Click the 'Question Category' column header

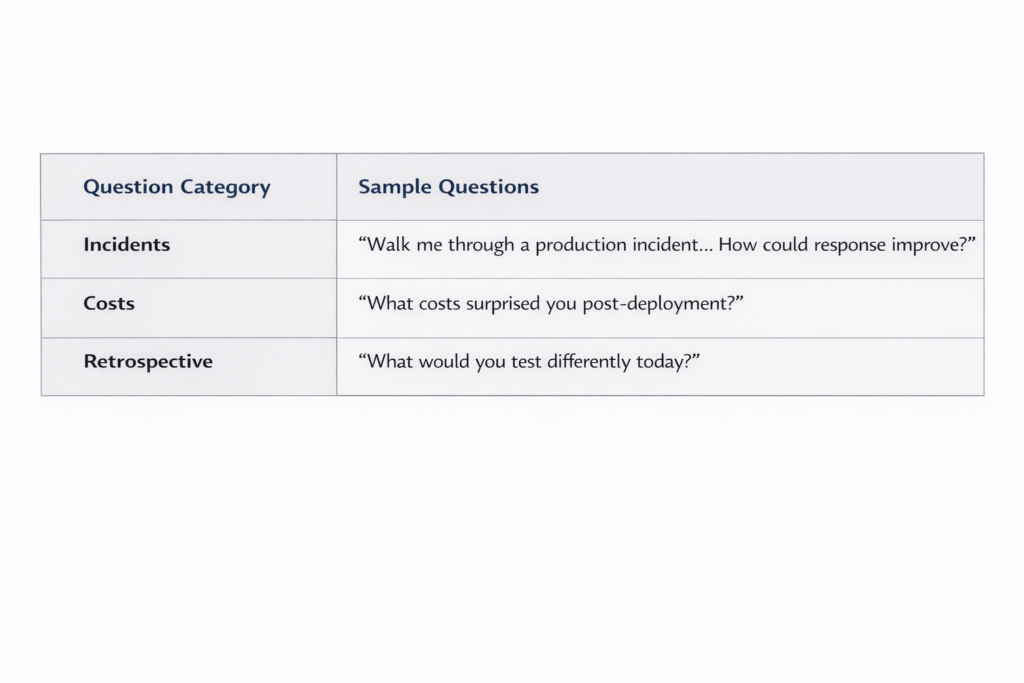pyautogui.click(x=176, y=187)
